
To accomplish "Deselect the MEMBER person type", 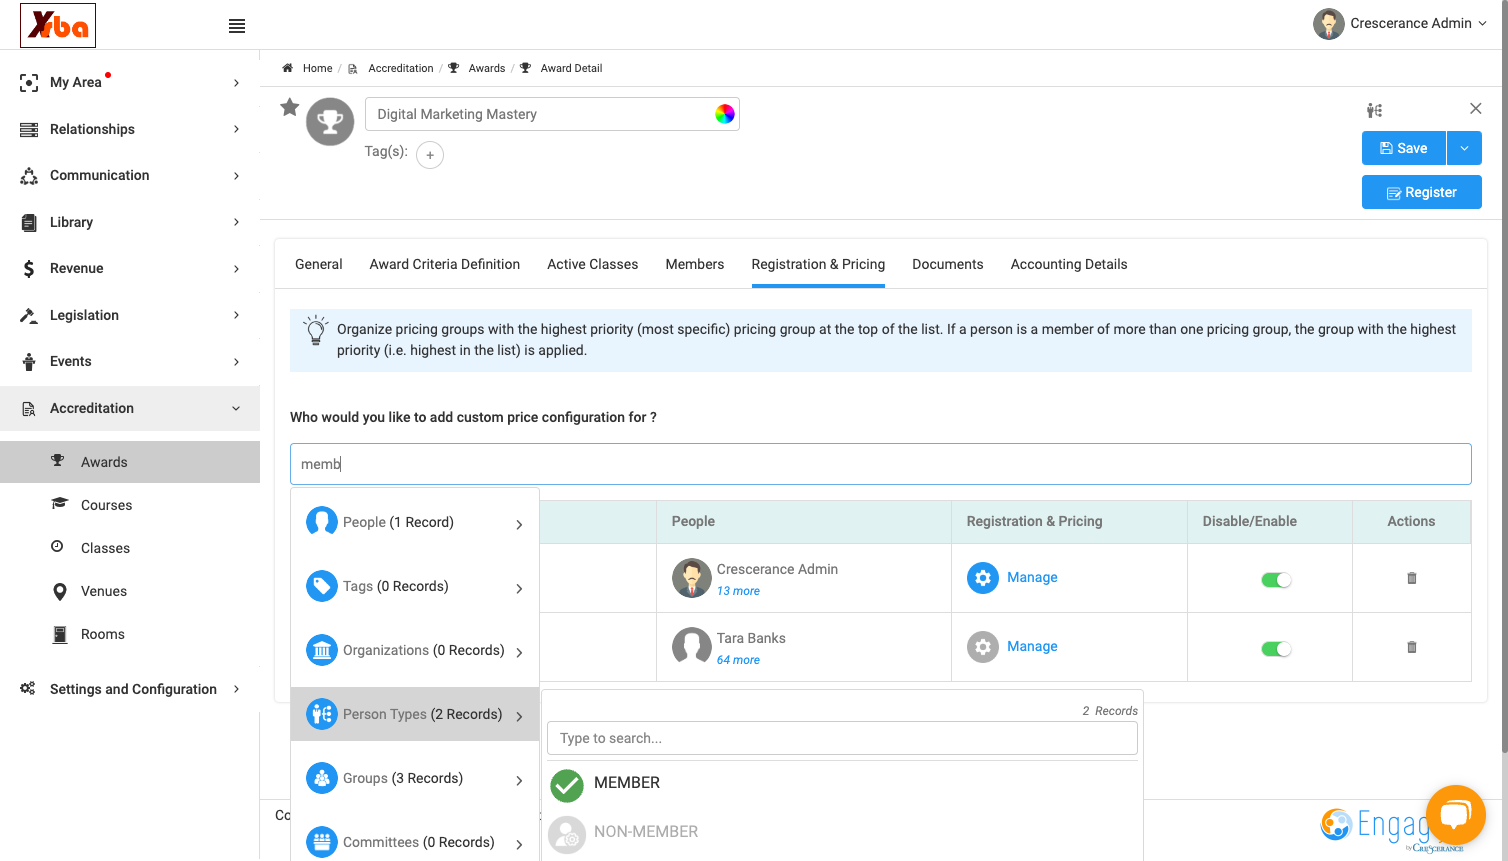I will 842,783.
